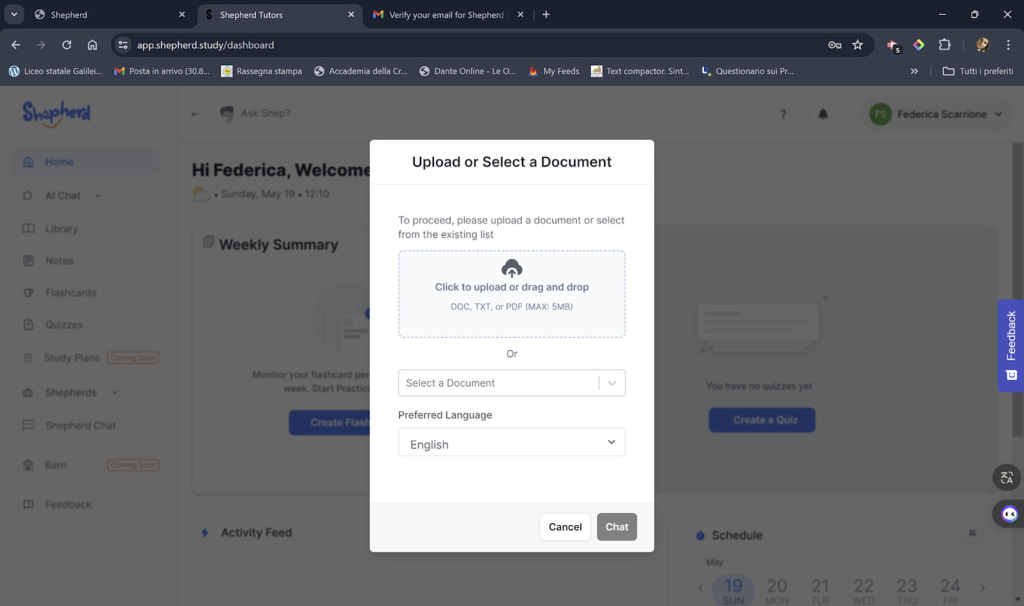Open the Federica Scarrione profile dropdown

tap(936, 114)
